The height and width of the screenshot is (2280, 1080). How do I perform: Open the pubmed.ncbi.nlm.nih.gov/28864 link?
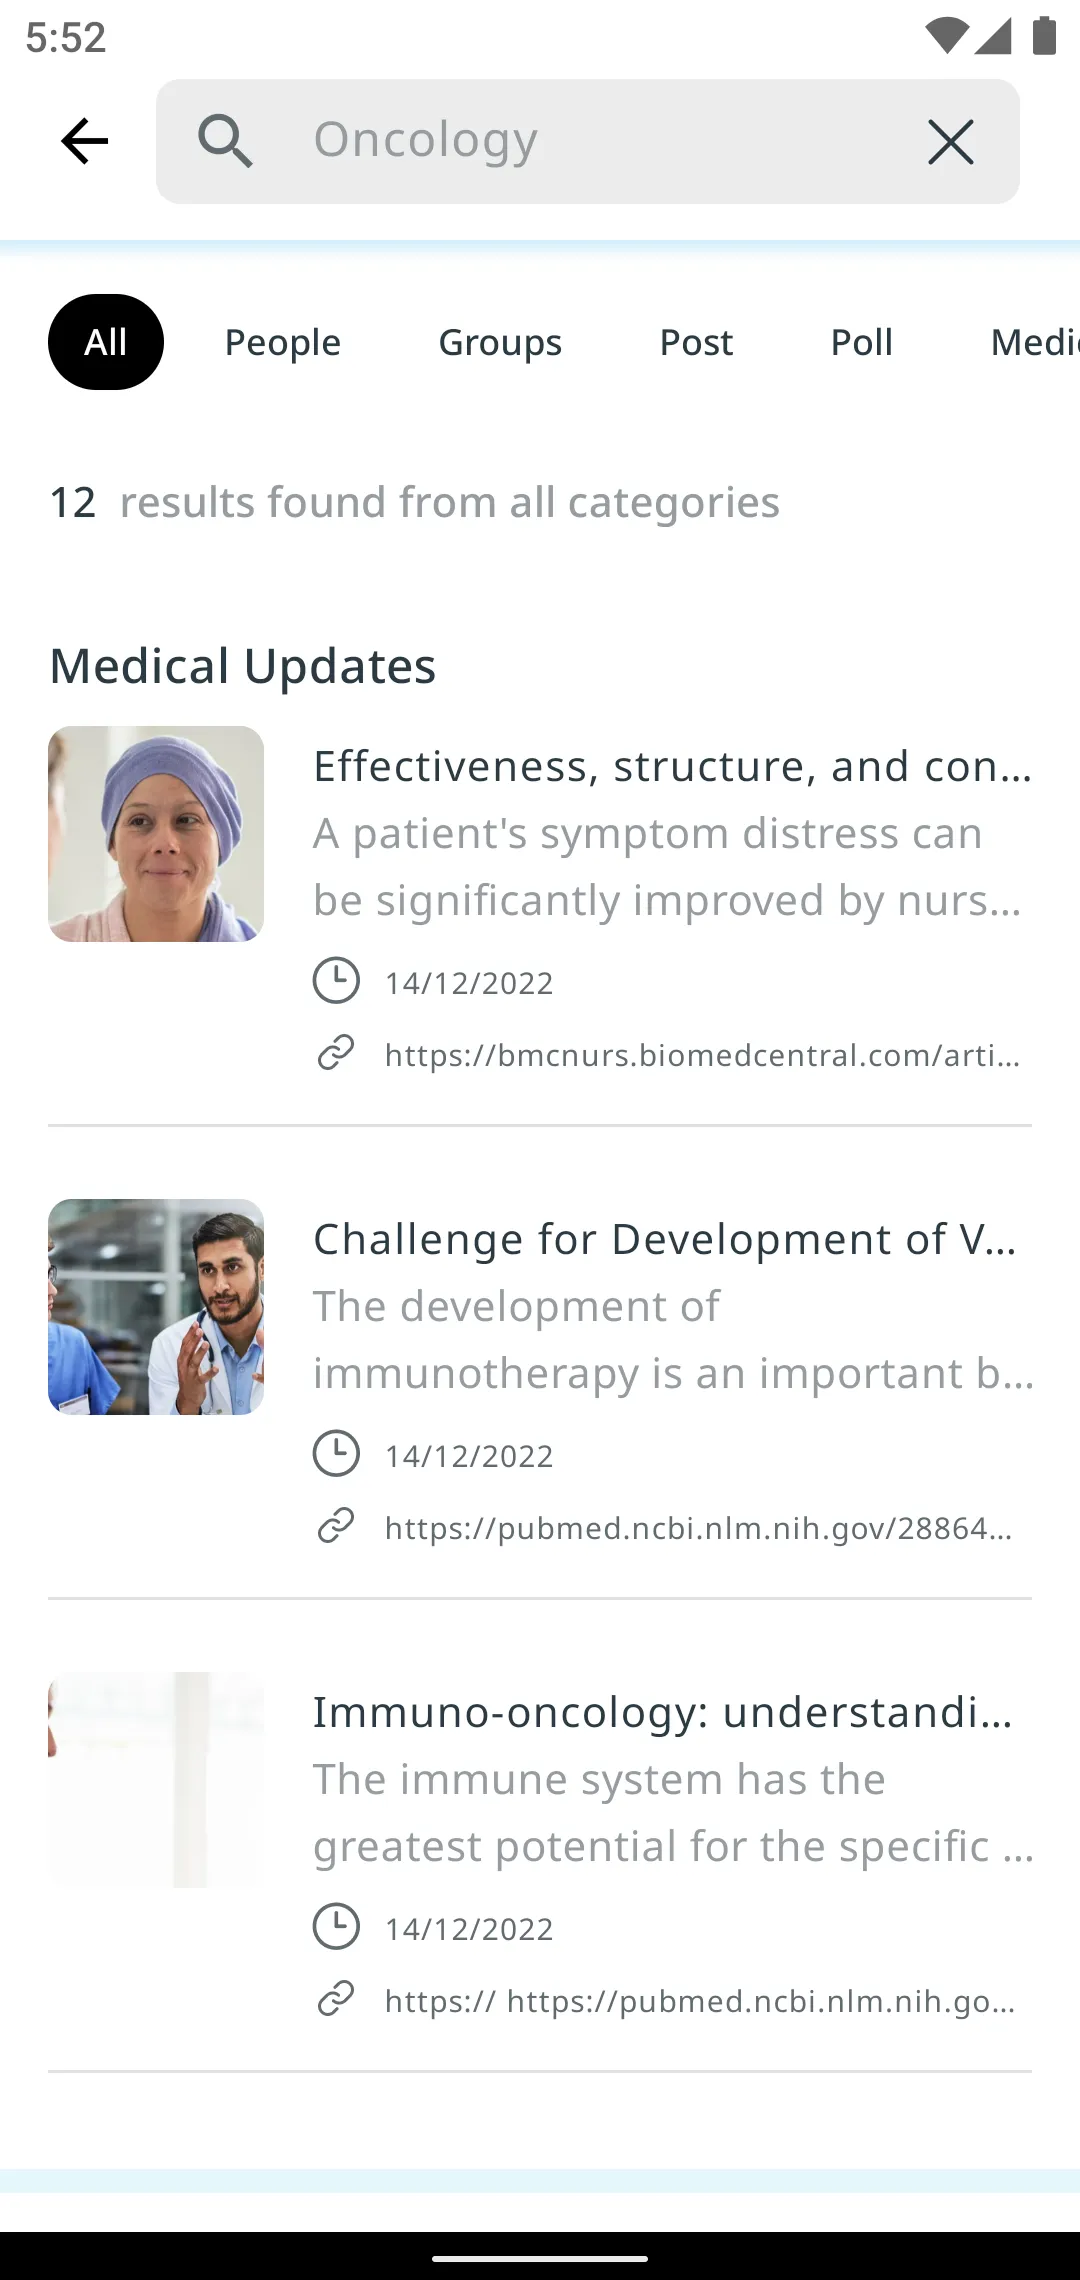(699, 1528)
